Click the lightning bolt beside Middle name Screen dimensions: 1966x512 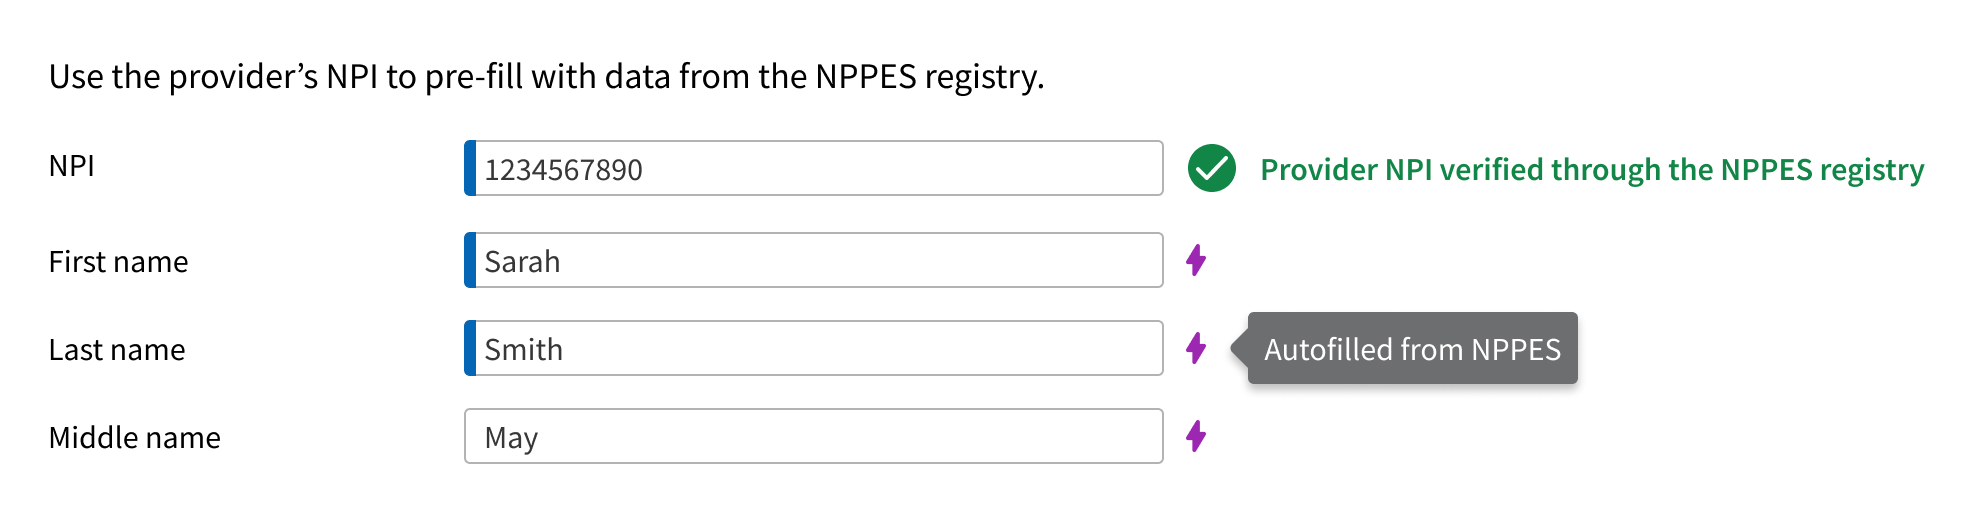(1196, 436)
